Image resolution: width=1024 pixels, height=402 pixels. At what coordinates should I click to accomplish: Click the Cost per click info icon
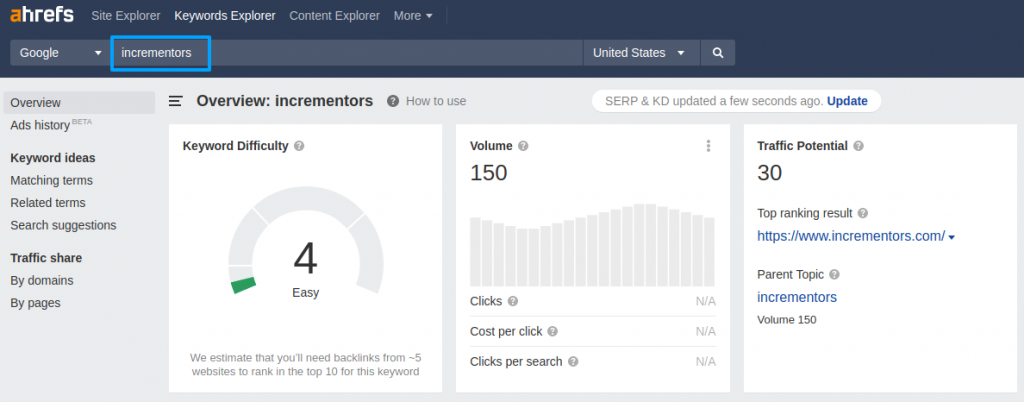tap(552, 332)
